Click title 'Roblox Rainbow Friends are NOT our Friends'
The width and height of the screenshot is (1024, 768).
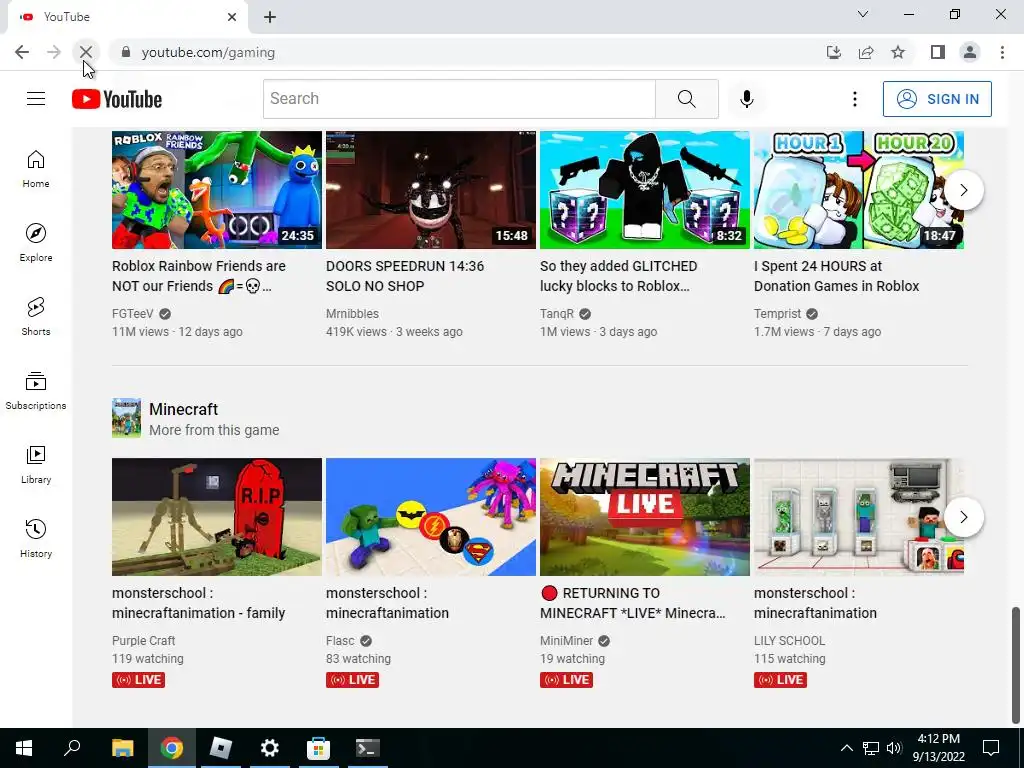pyautogui.click(x=199, y=276)
